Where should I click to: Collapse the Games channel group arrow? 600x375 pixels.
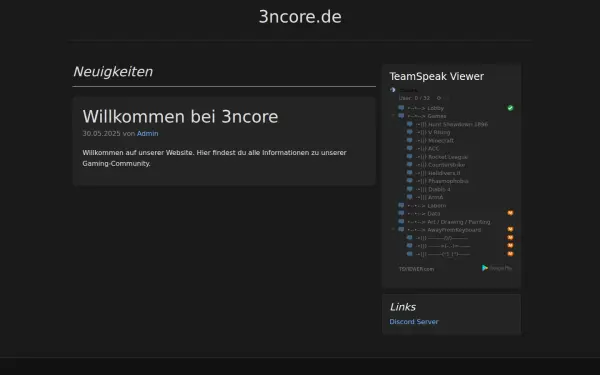point(393,116)
